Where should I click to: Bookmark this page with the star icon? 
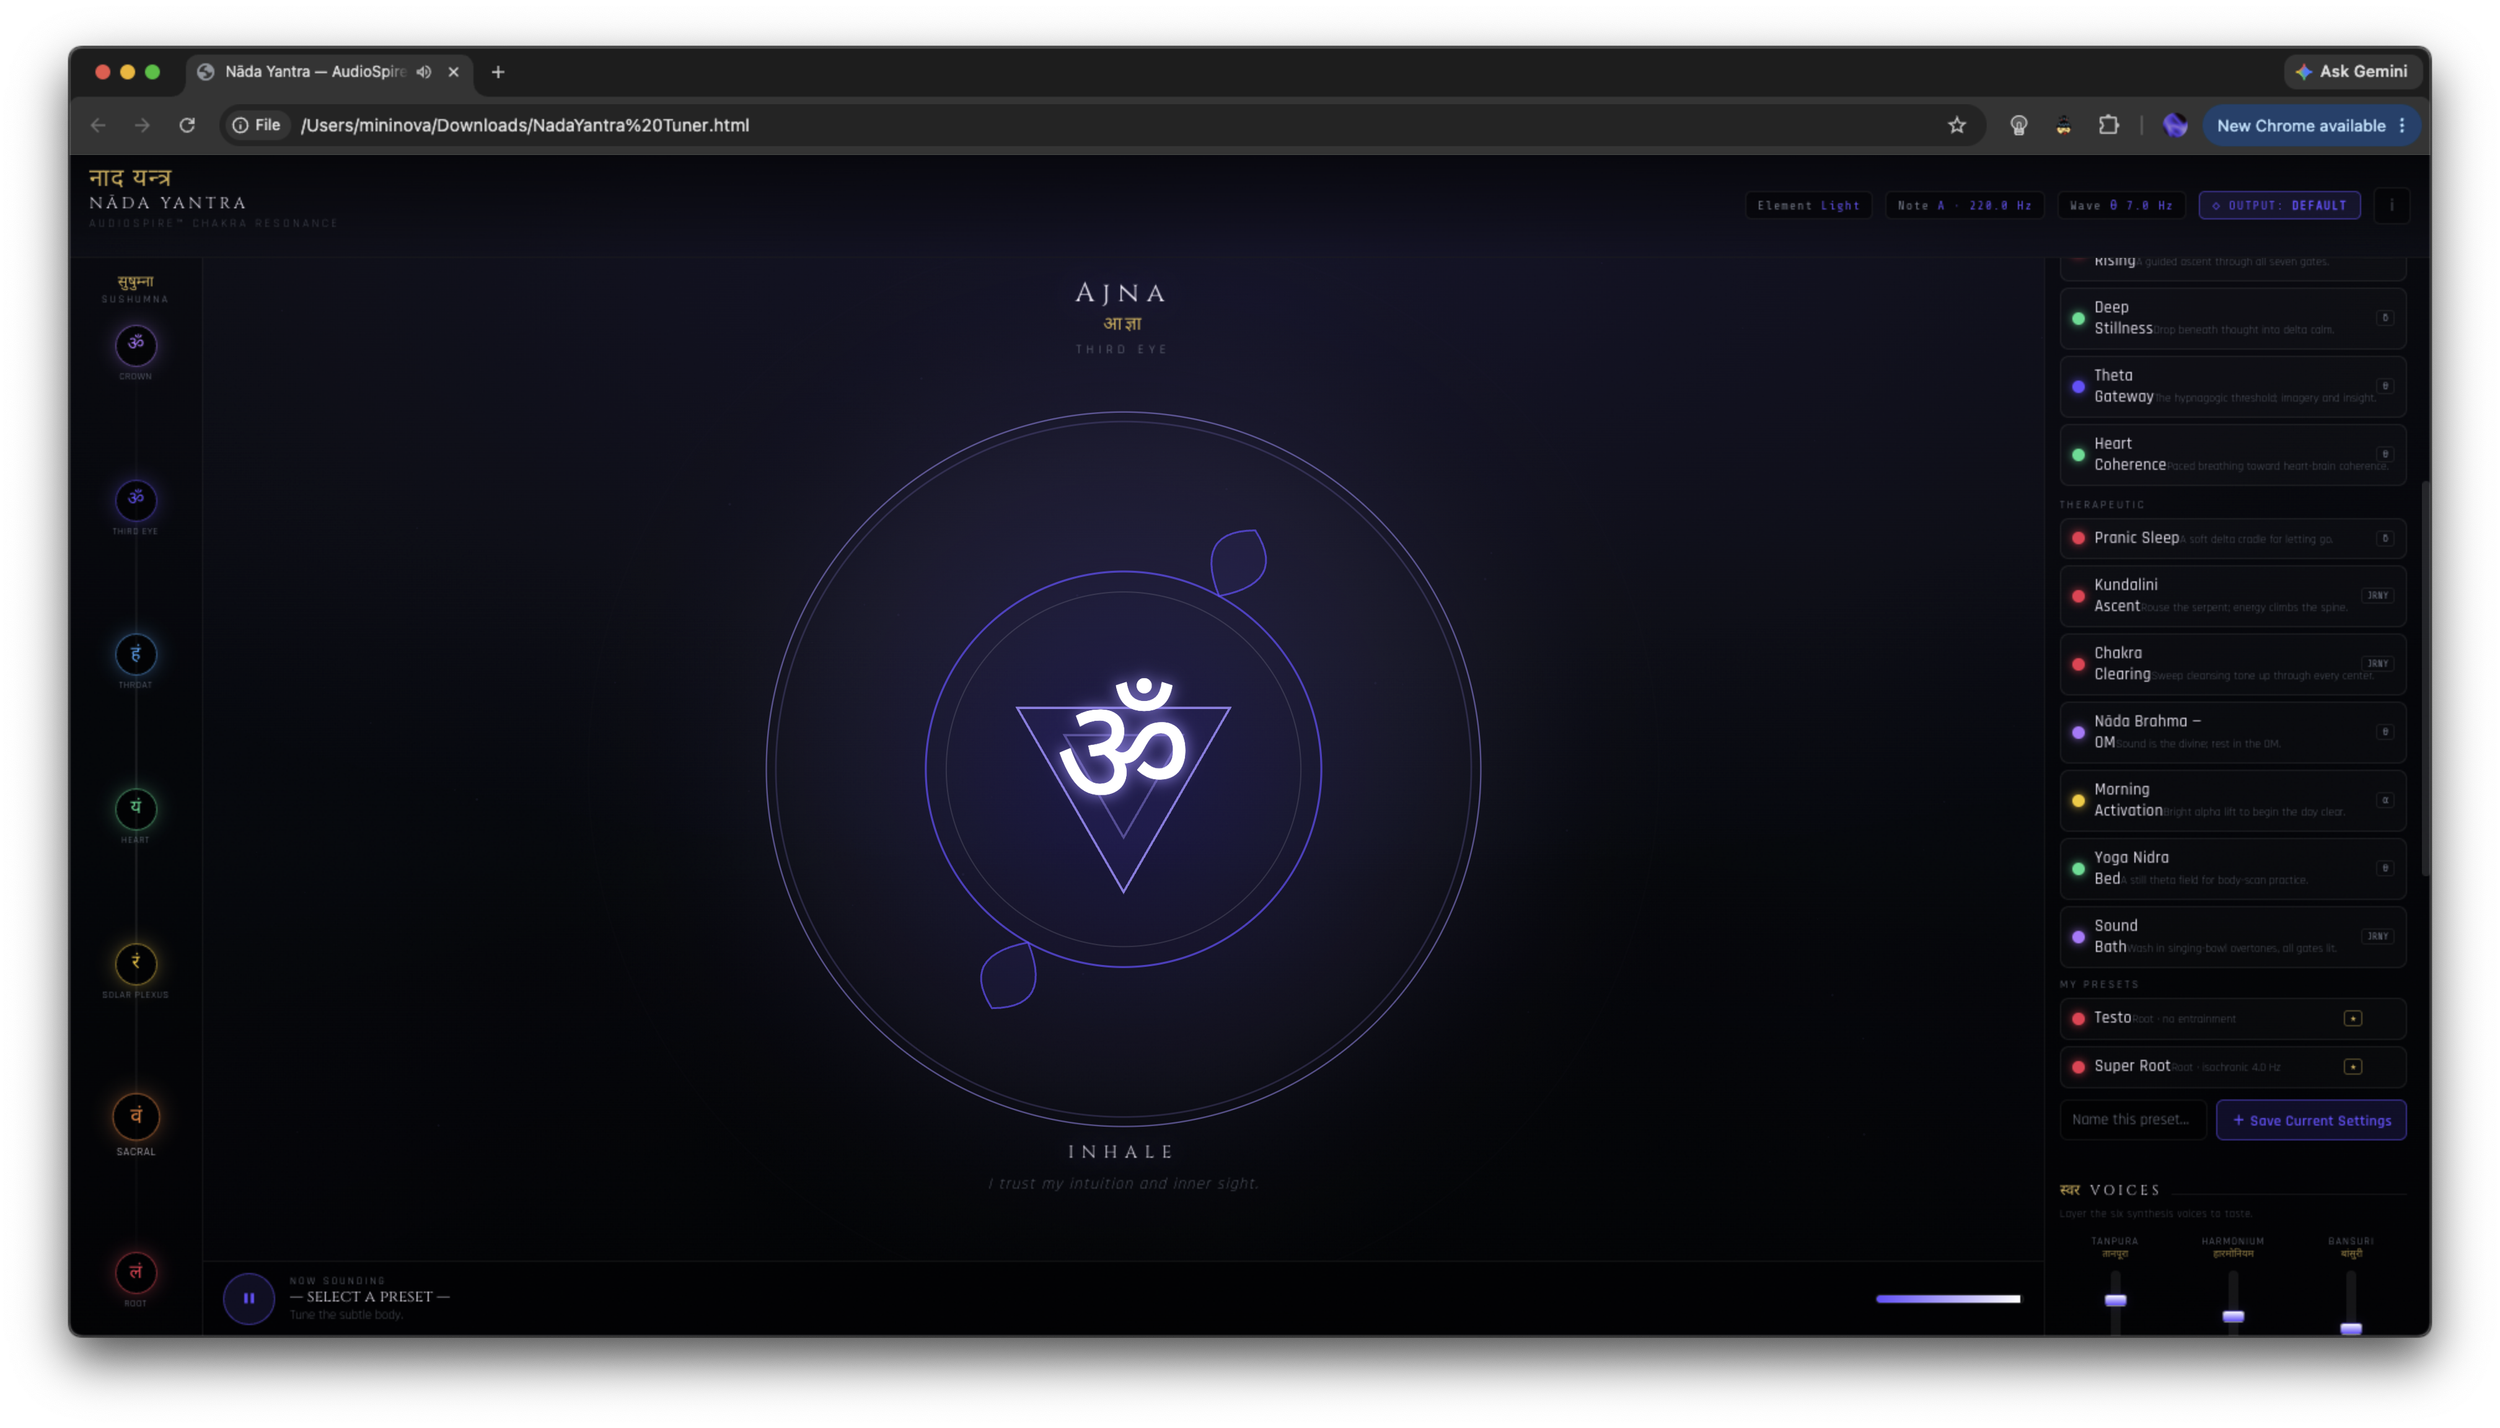click(1957, 125)
